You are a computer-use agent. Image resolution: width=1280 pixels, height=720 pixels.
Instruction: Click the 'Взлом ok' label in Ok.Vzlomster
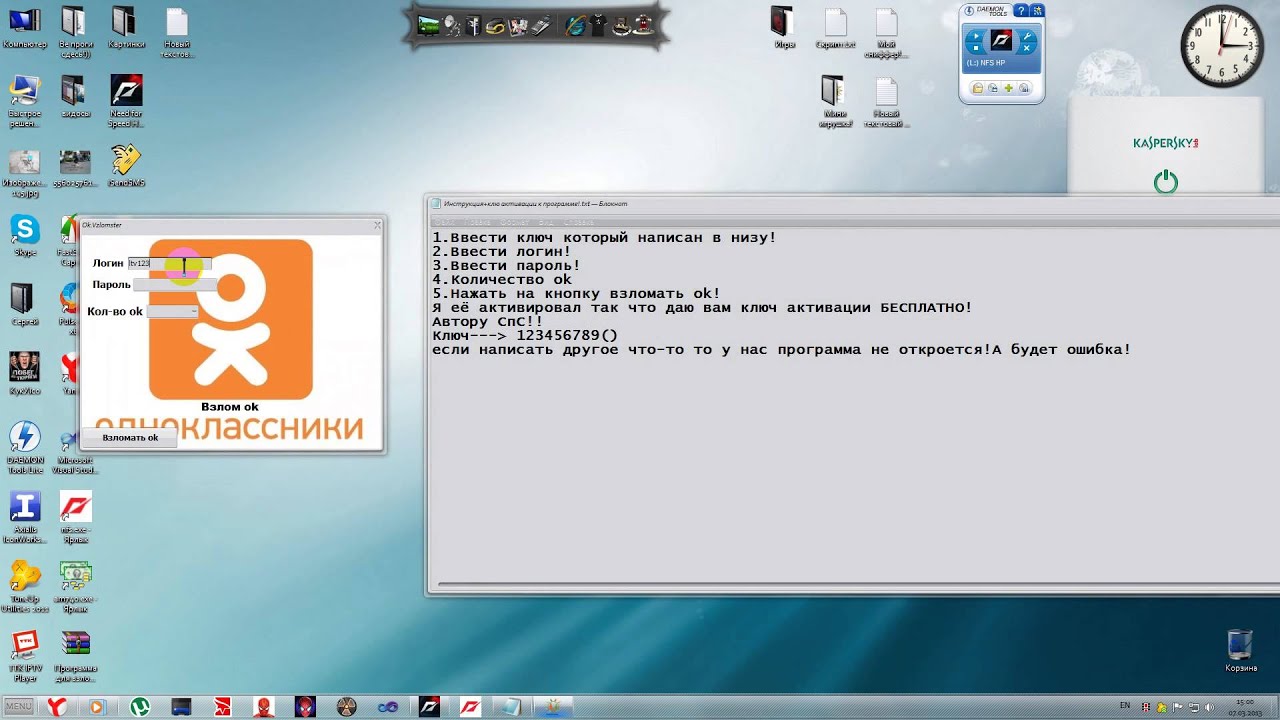[230, 407]
